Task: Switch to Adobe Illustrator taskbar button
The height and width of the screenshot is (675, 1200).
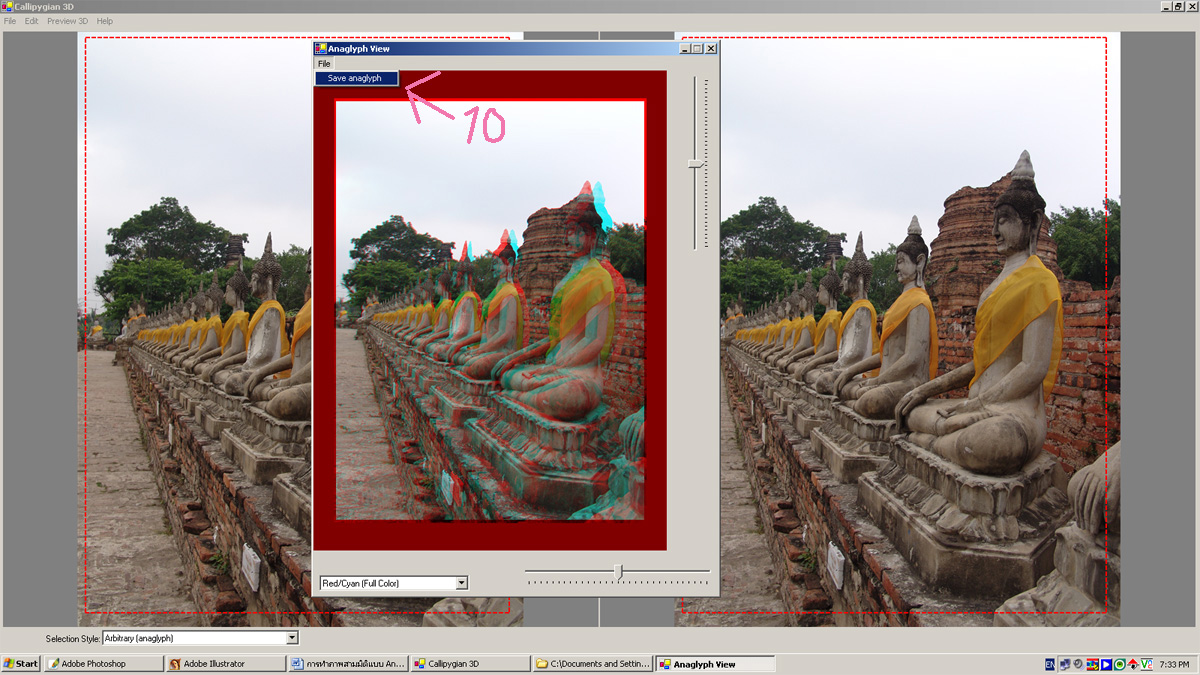Action: pos(225,664)
